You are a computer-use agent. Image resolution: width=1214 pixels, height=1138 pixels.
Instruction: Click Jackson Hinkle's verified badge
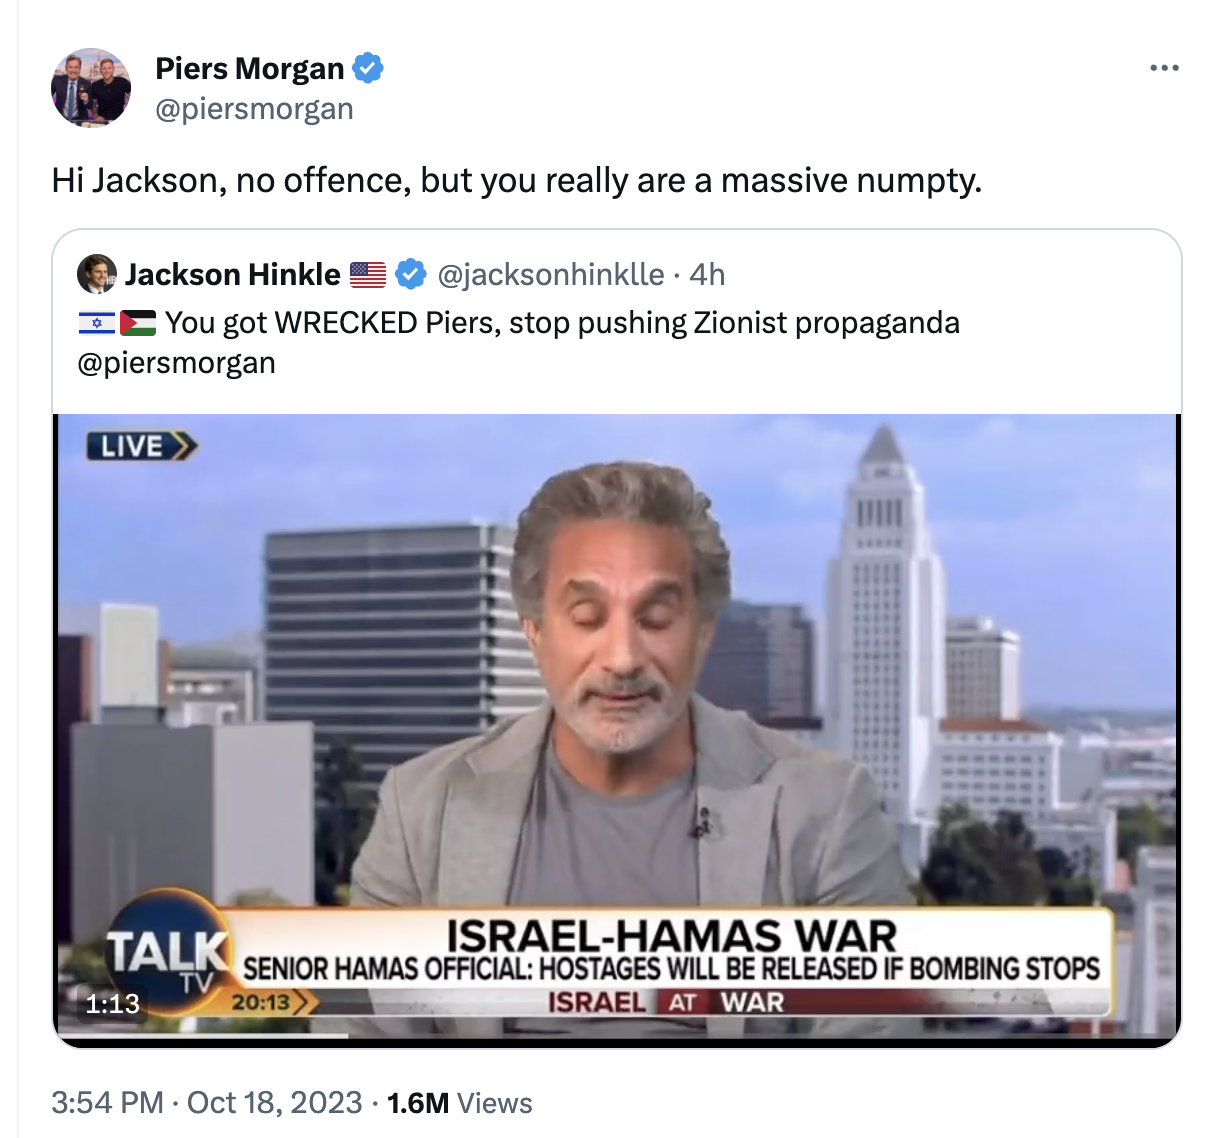411,274
